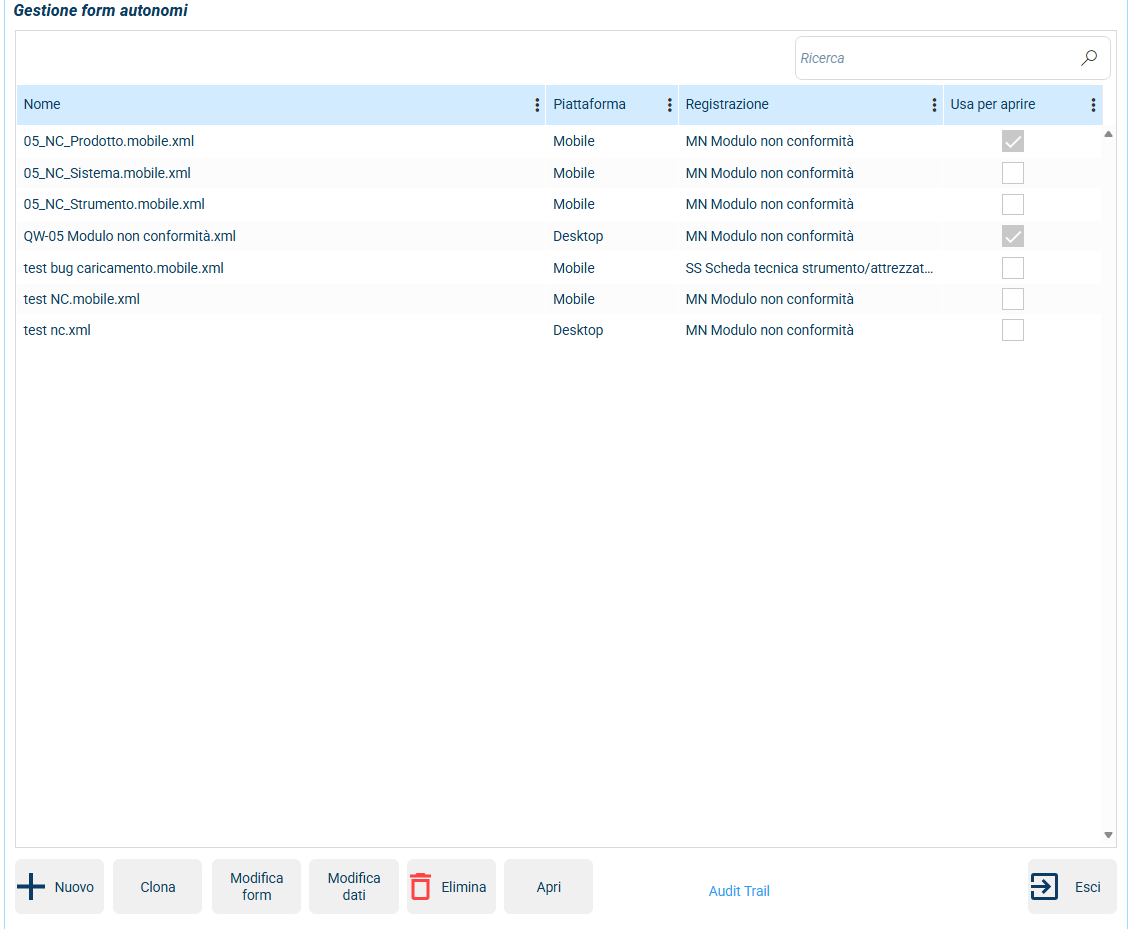Toggle checkbox for test NC.mobile.xml
This screenshot has width=1134, height=929.
pyautogui.click(x=1013, y=299)
